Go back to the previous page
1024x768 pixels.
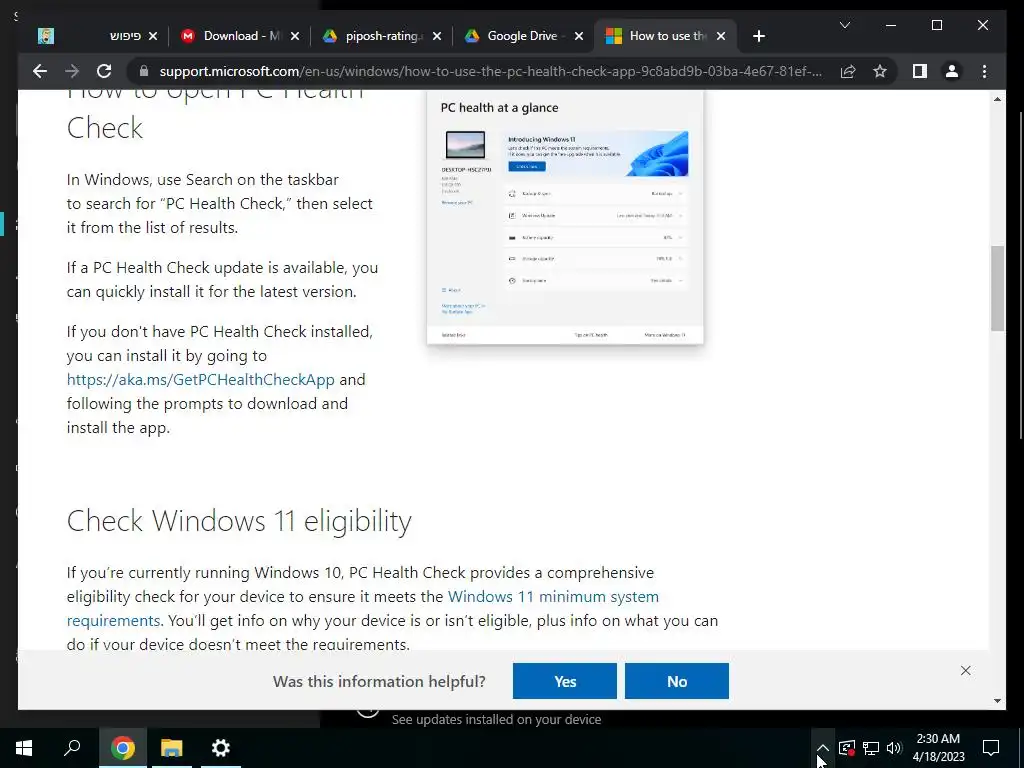[x=40, y=71]
